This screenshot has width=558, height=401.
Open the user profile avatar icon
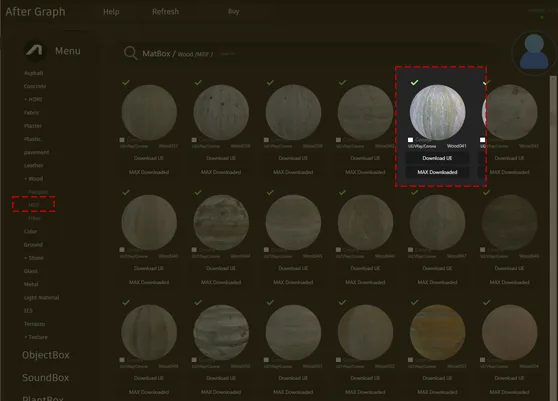[534, 53]
